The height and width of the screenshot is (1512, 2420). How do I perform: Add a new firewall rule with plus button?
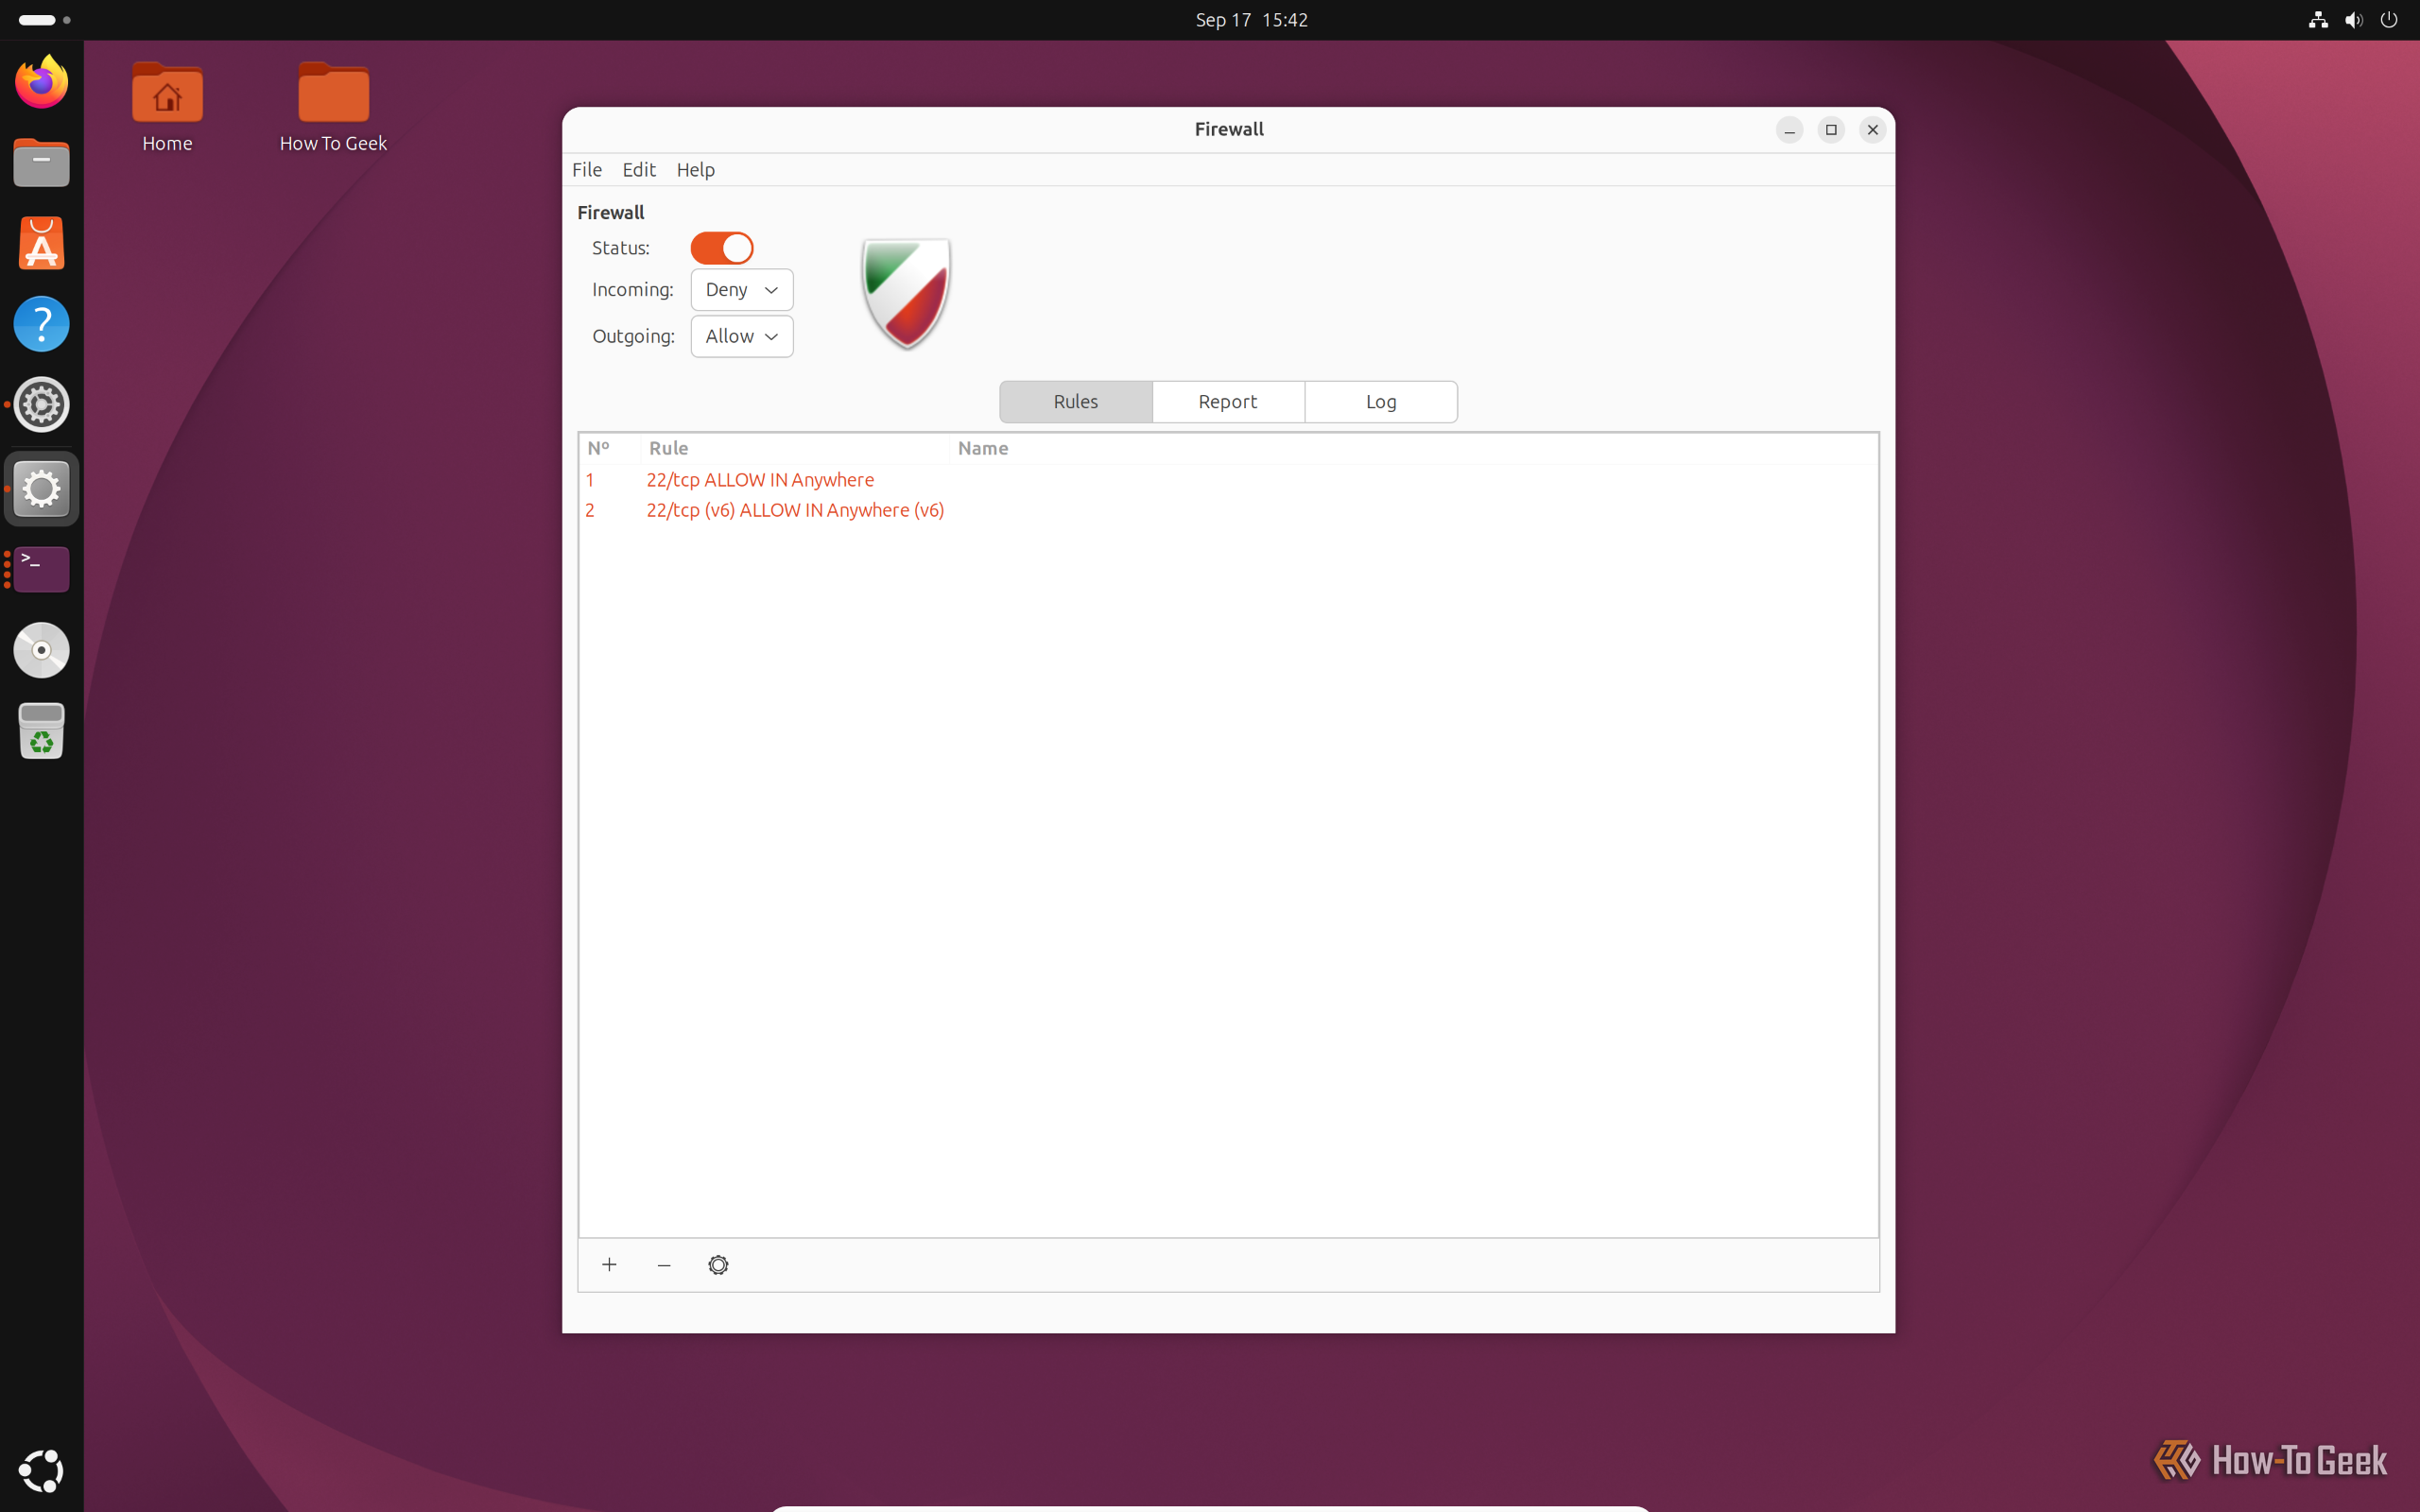(609, 1265)
